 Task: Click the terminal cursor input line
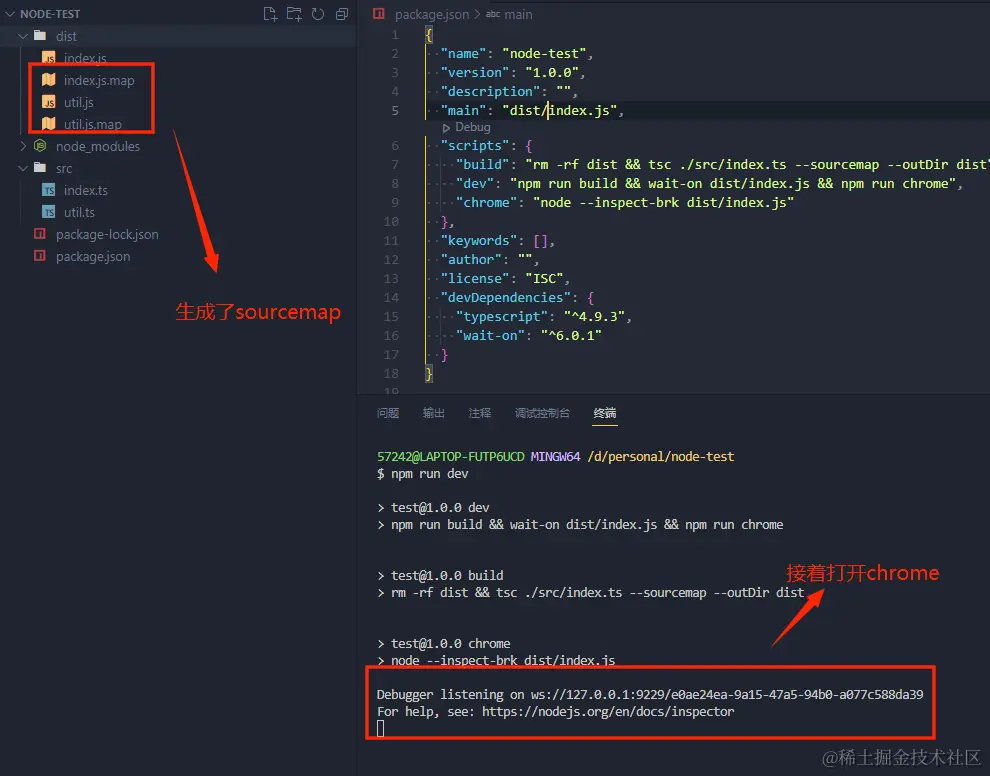point(381,729)
